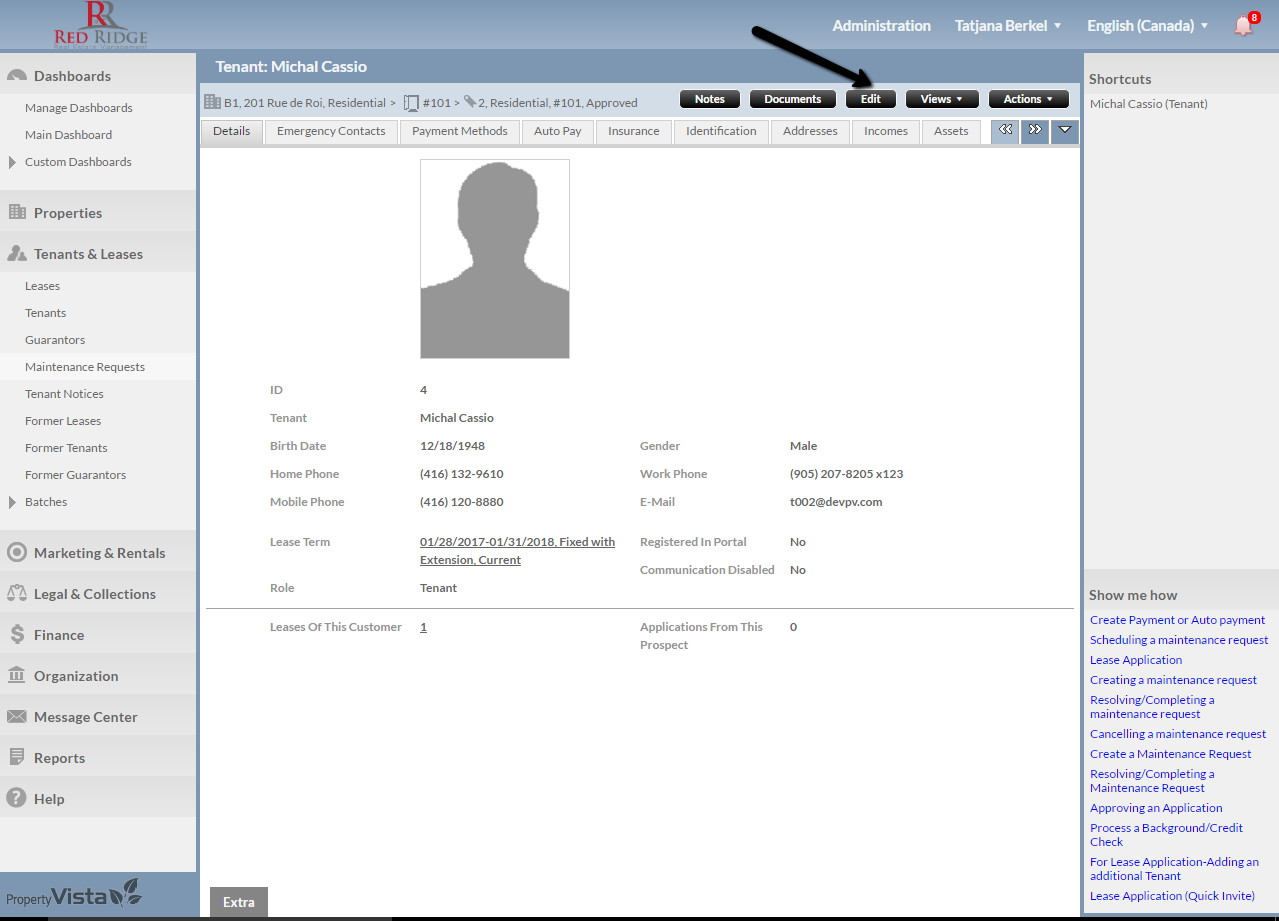Open the Message Center envelope section
1279x921 pixels.
point(85,717)
